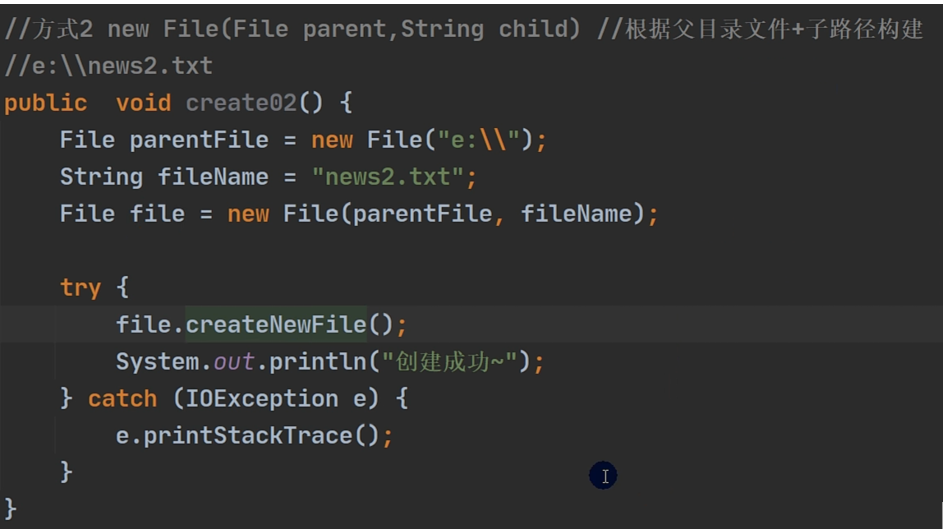The width and height of the screenshot is (943, 529).
Task: Click the "e:\\" string literal
Action: pyautogui.click(x=479, y=140)
